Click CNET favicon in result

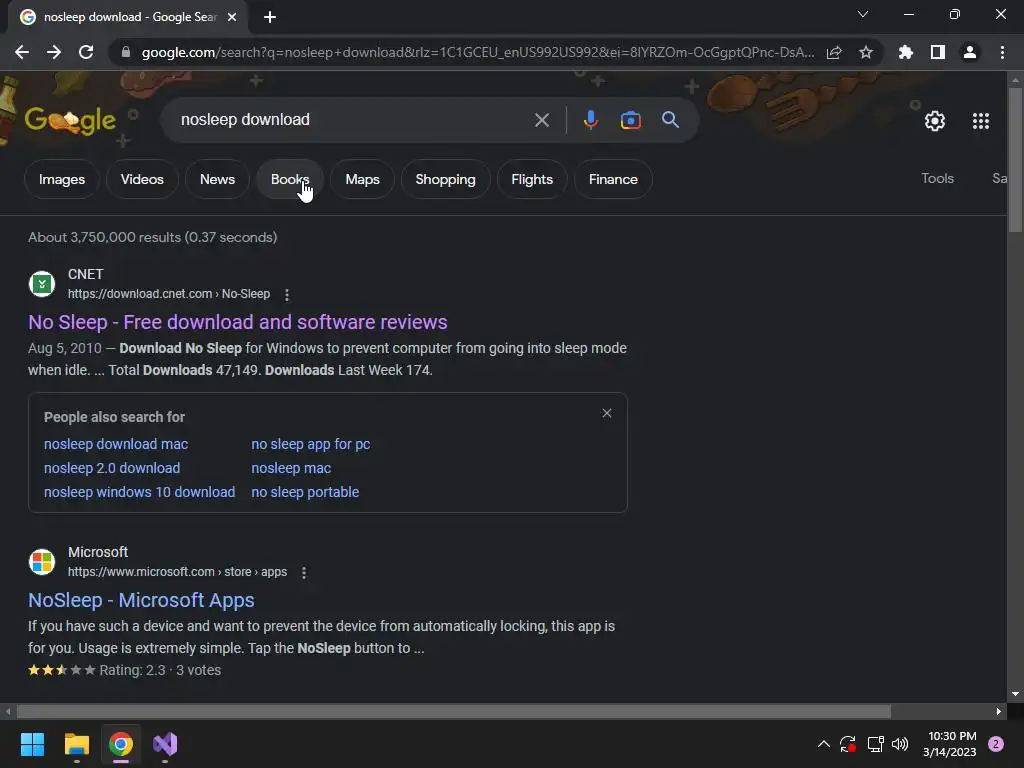[42, 284]
